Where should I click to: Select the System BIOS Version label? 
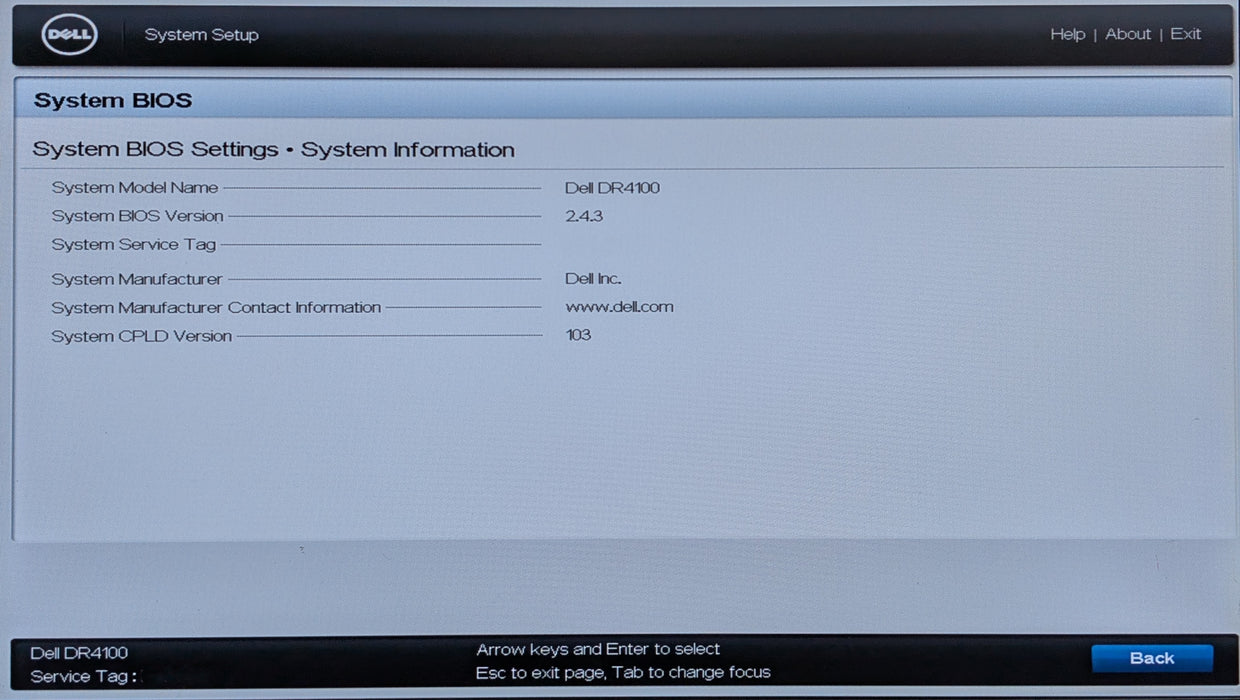point(137,216)
